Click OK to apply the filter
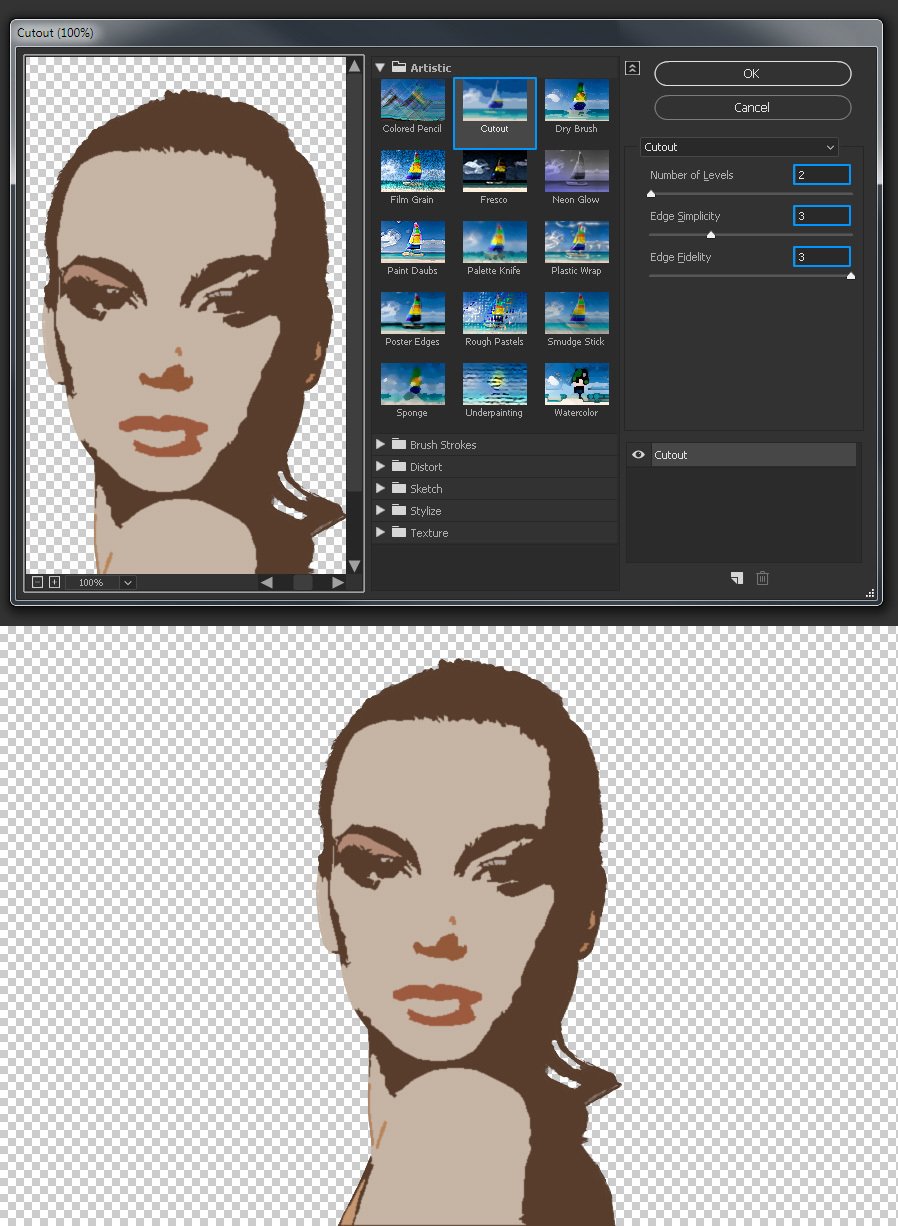The width and height of the screenshot is (898, 1226). 752,73
